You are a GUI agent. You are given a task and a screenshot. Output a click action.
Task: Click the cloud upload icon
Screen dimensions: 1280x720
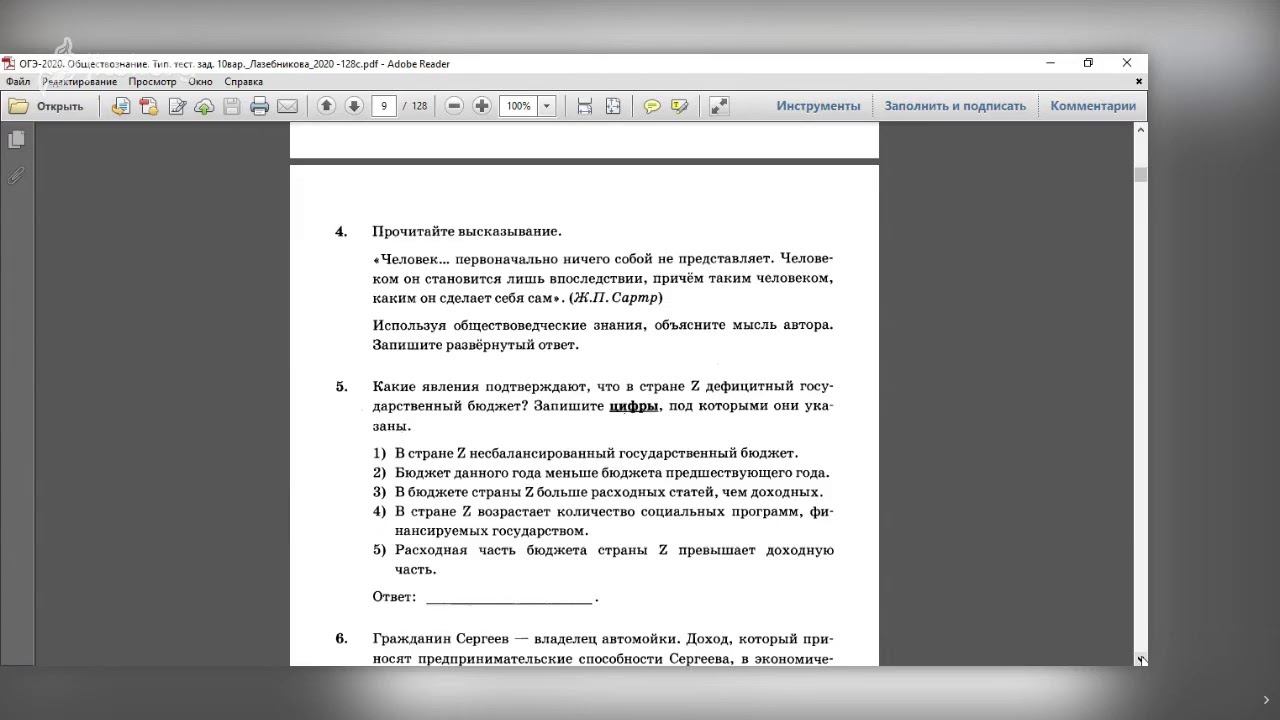coord(204,106)
